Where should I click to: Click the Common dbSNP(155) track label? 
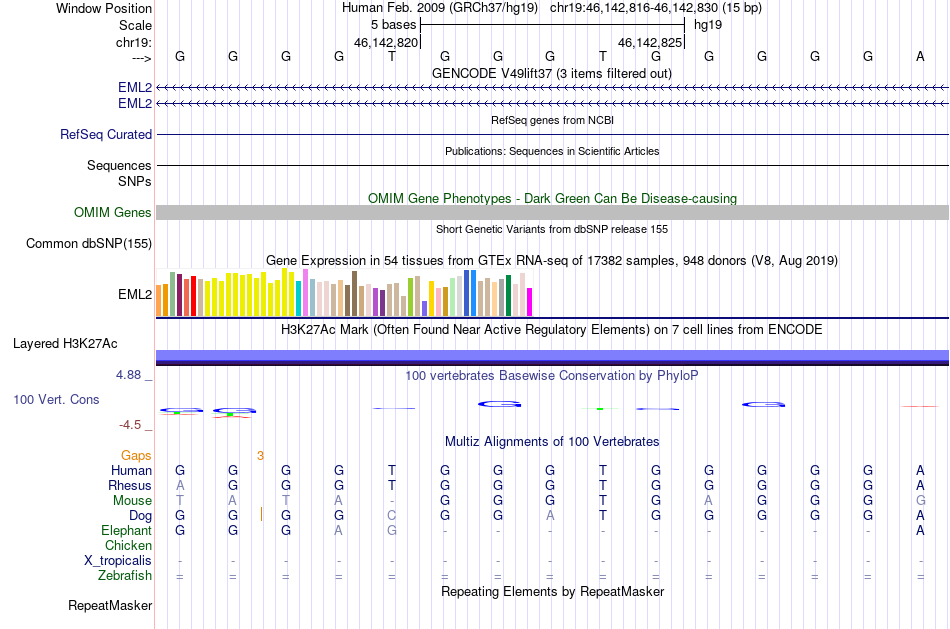[89, 244]
